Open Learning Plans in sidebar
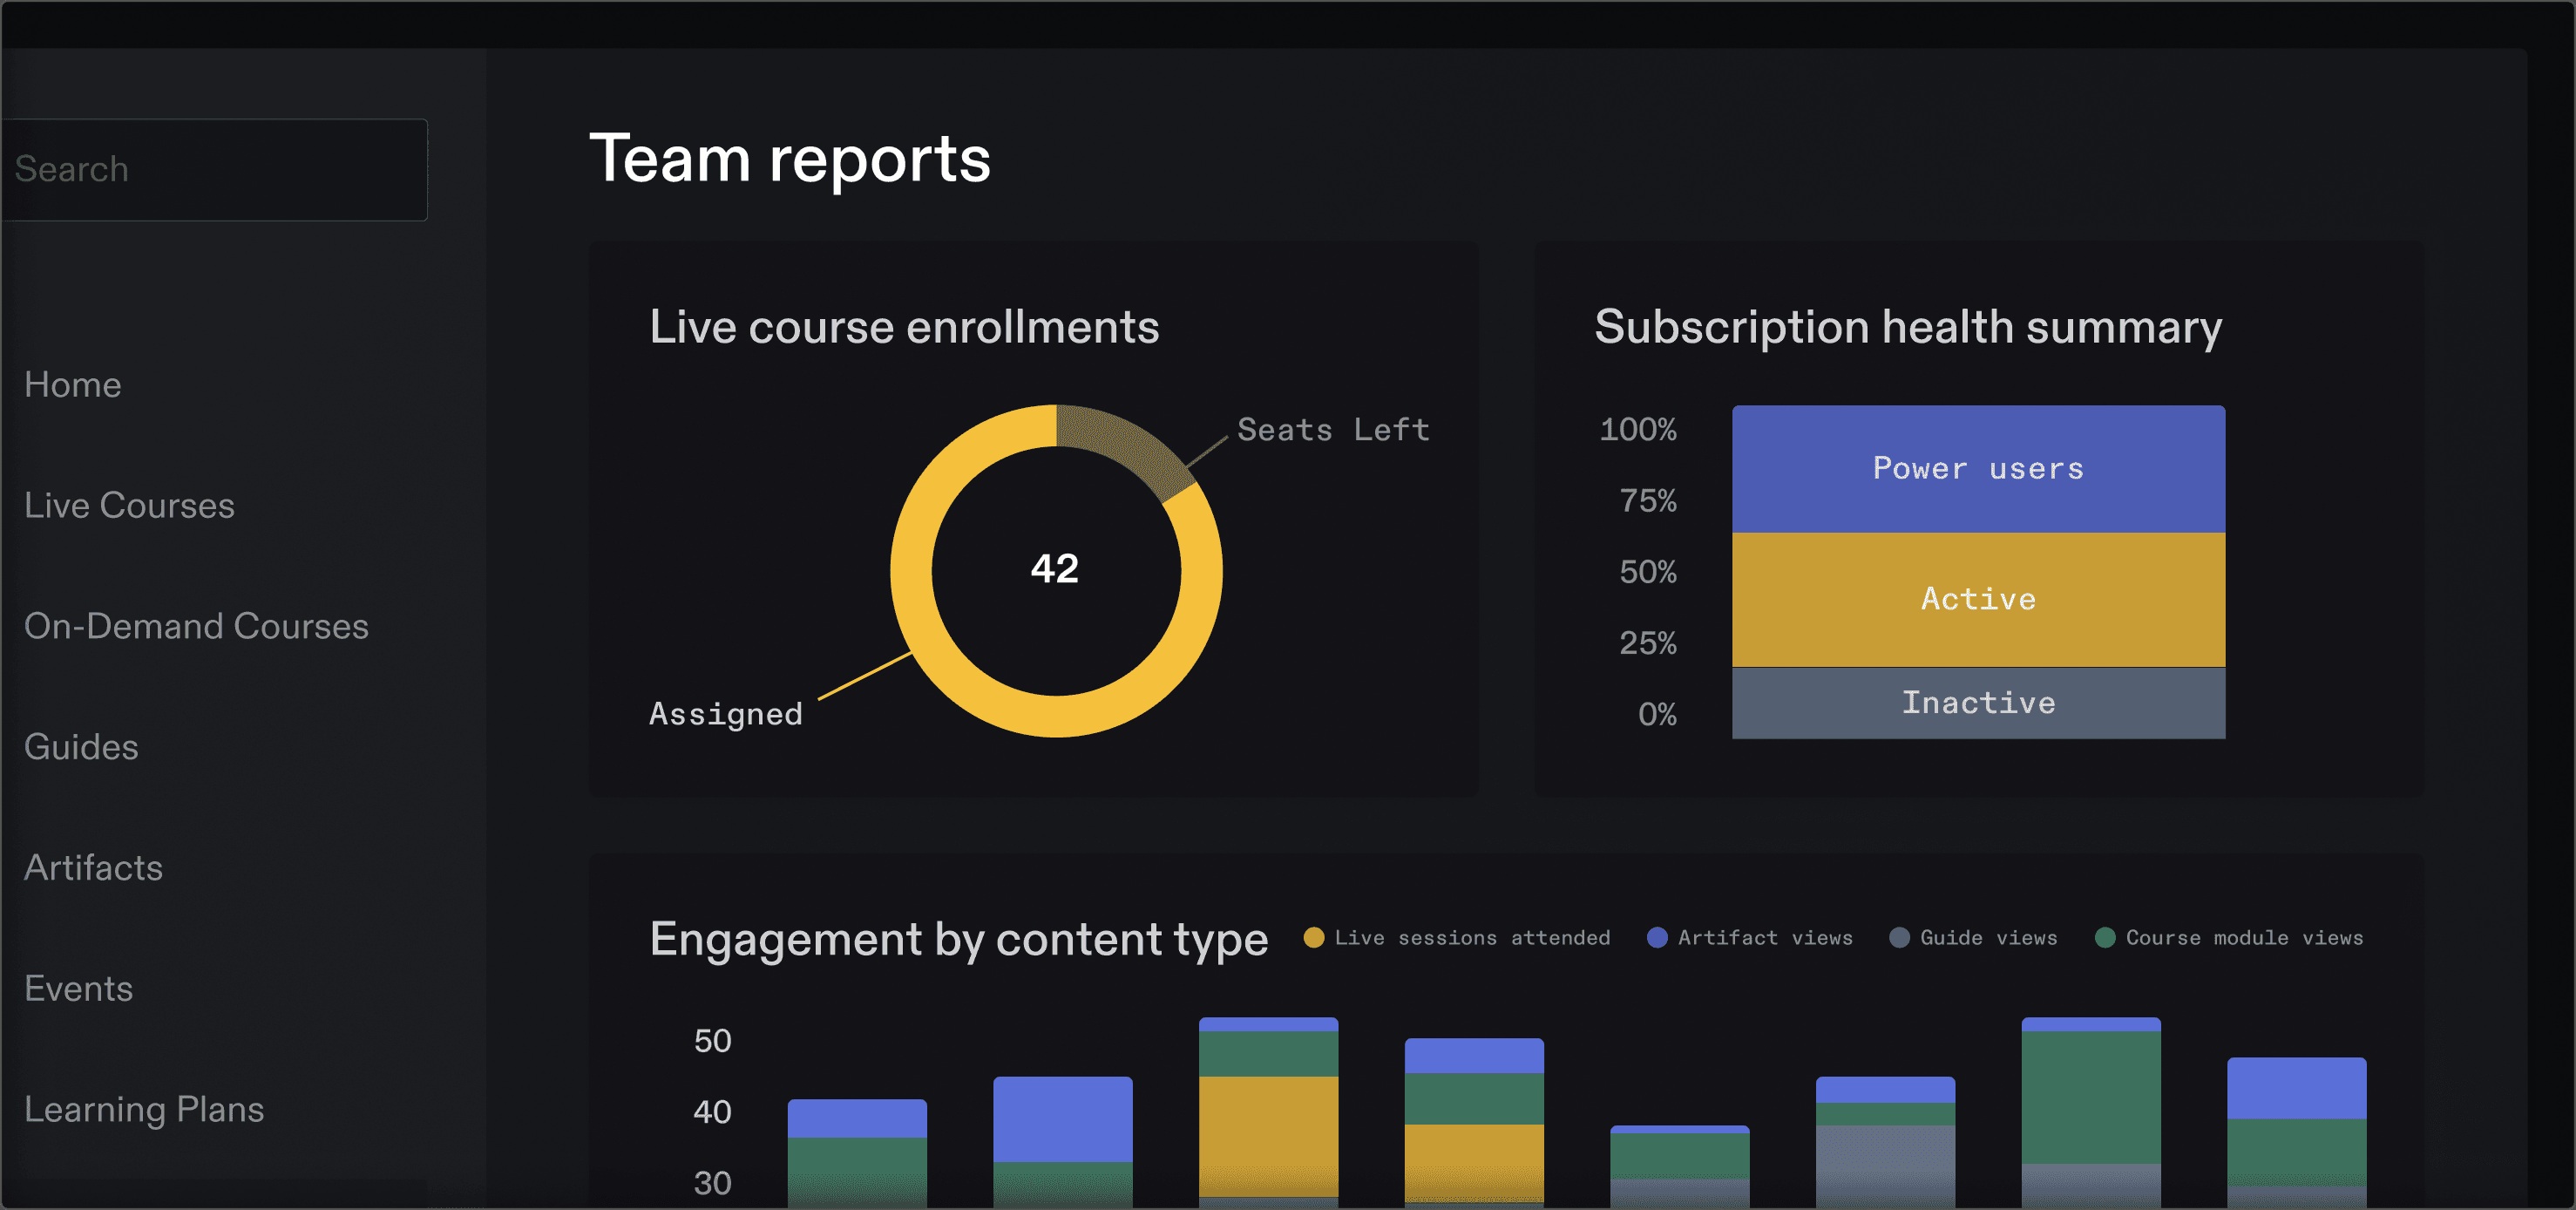This screenshot has width=2576, height=1210. tap(144, 1110)
